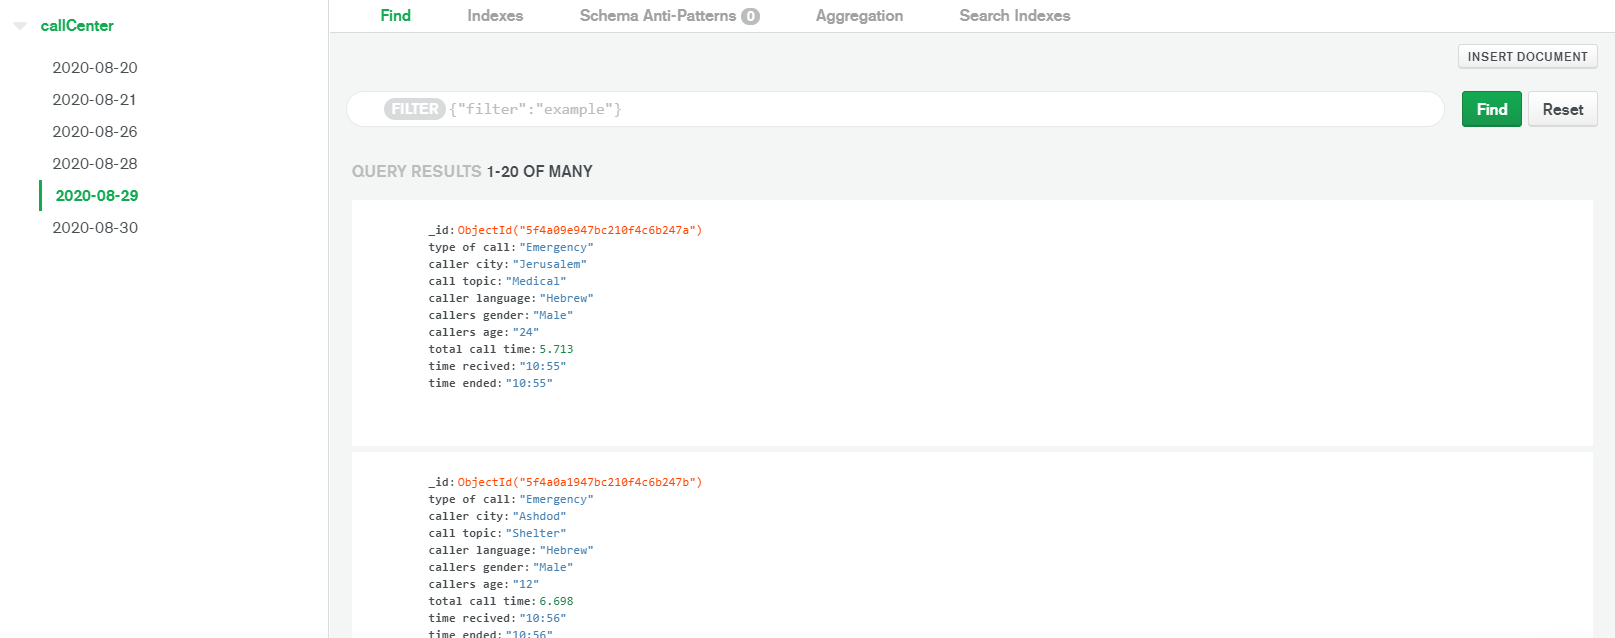Focus the filter query input field
The image size is (1615, 638).
coord(895,109)
